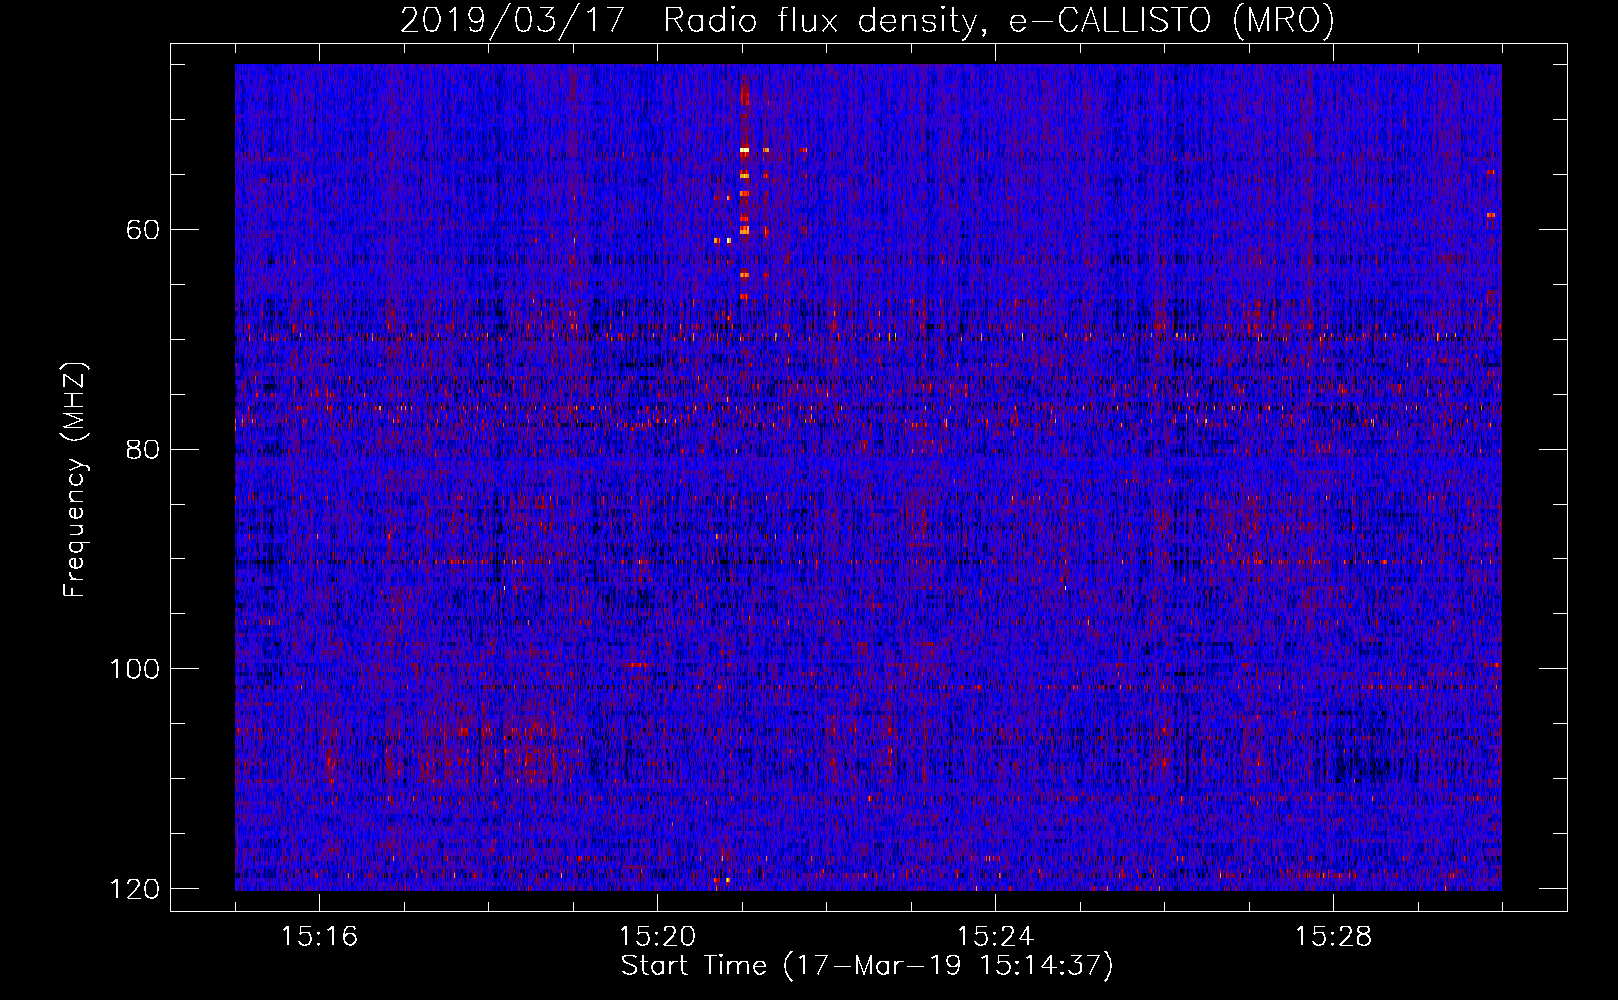The width and height of the screenshot is (1618, 1000).
Task: Click the "15:20" time tick label
Action: coord(657,937)
